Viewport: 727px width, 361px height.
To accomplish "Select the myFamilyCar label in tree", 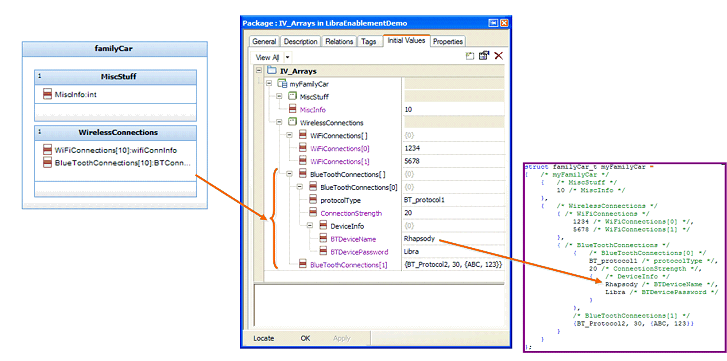I will coord(309,84).
